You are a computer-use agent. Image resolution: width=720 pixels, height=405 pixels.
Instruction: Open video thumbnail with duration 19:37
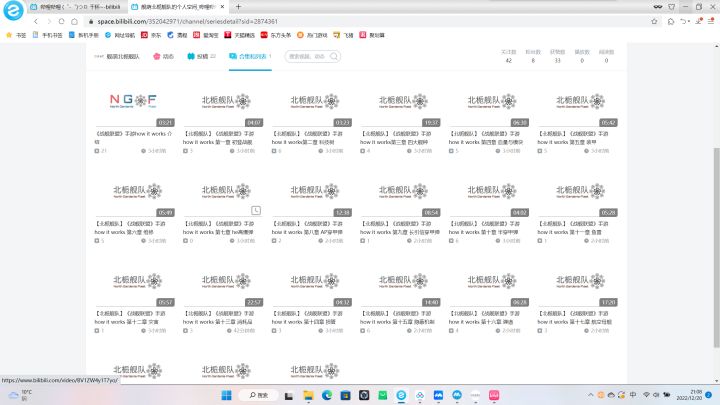click(x=400, y=104)
